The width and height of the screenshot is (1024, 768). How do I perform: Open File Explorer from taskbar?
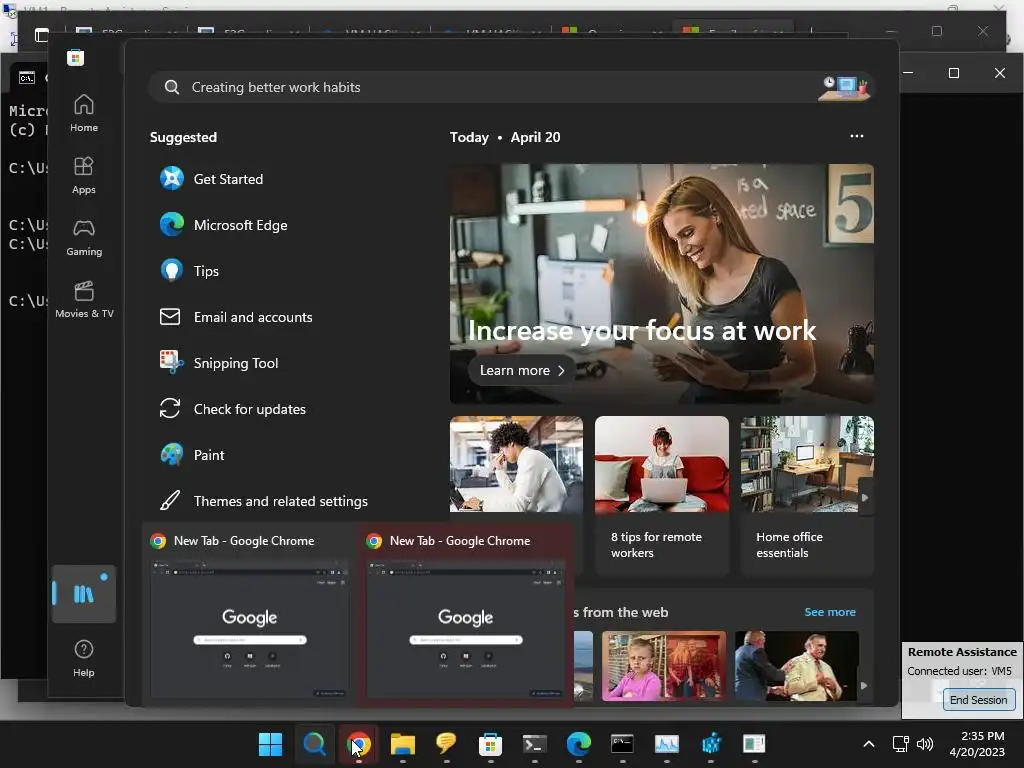[402, 744]
